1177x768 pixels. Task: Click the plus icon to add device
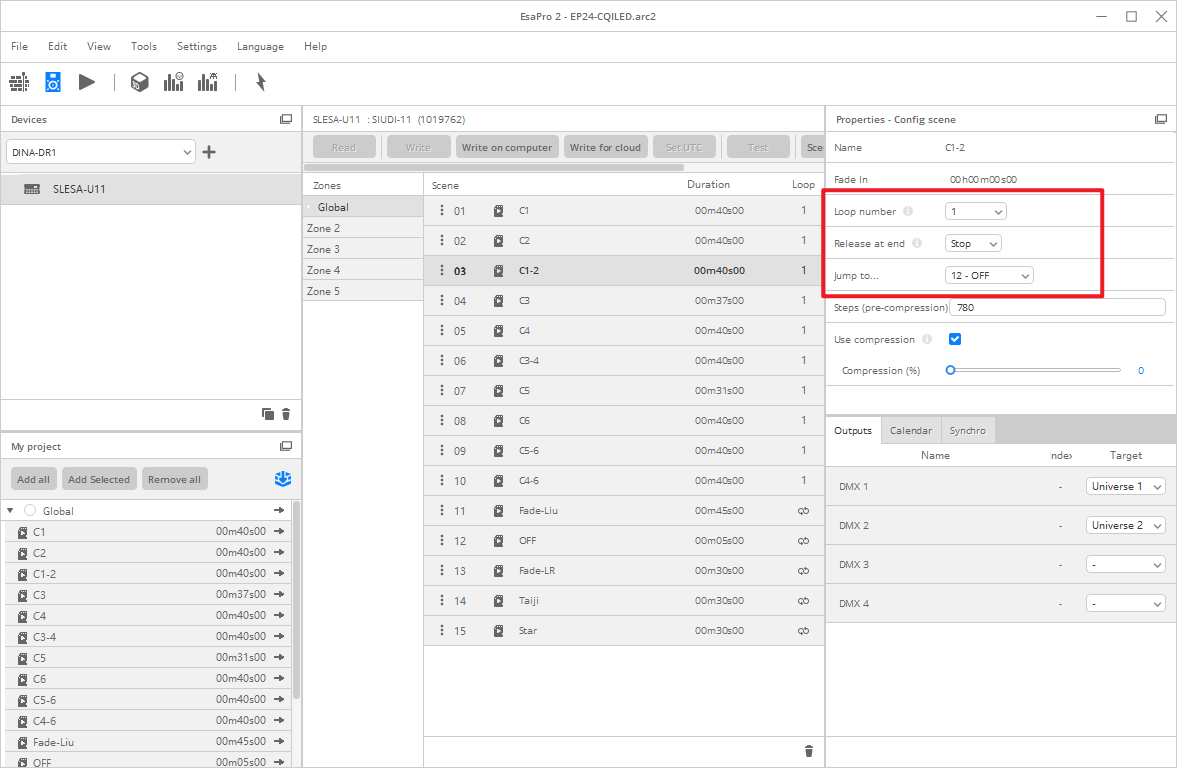click(209, 152)
